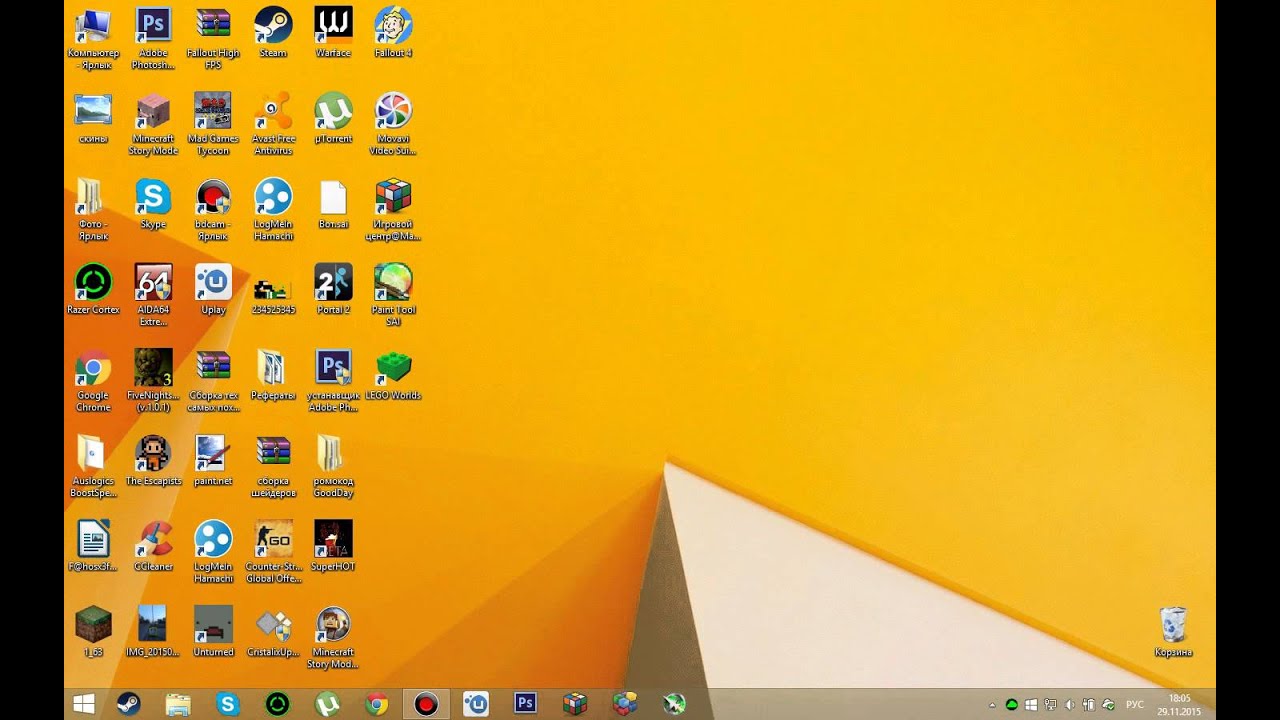Screen dimensions: 1280x720
Task: Select the Portal 2 shortcut
Action: tap(333, 289)
